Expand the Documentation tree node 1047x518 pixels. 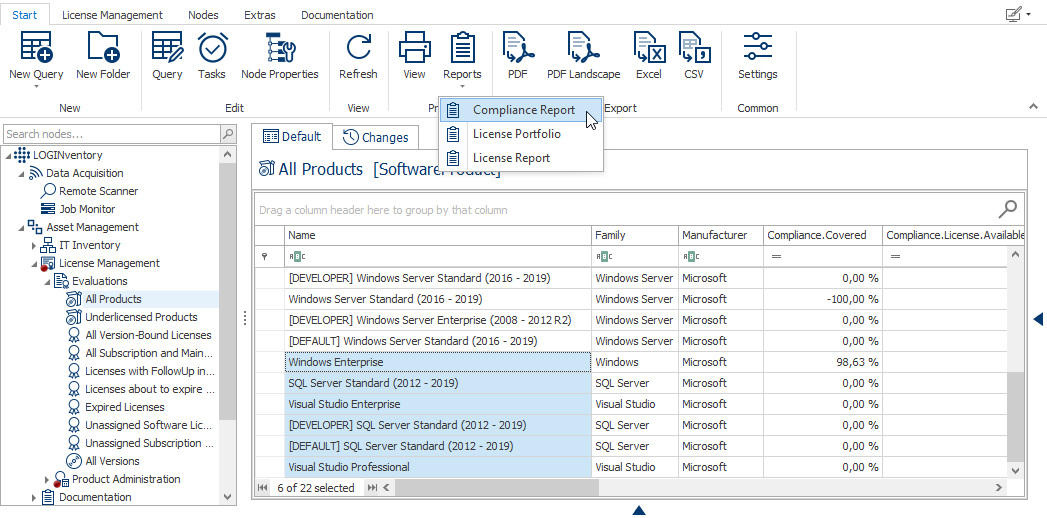pyautogui.click(x=34, y=497)
